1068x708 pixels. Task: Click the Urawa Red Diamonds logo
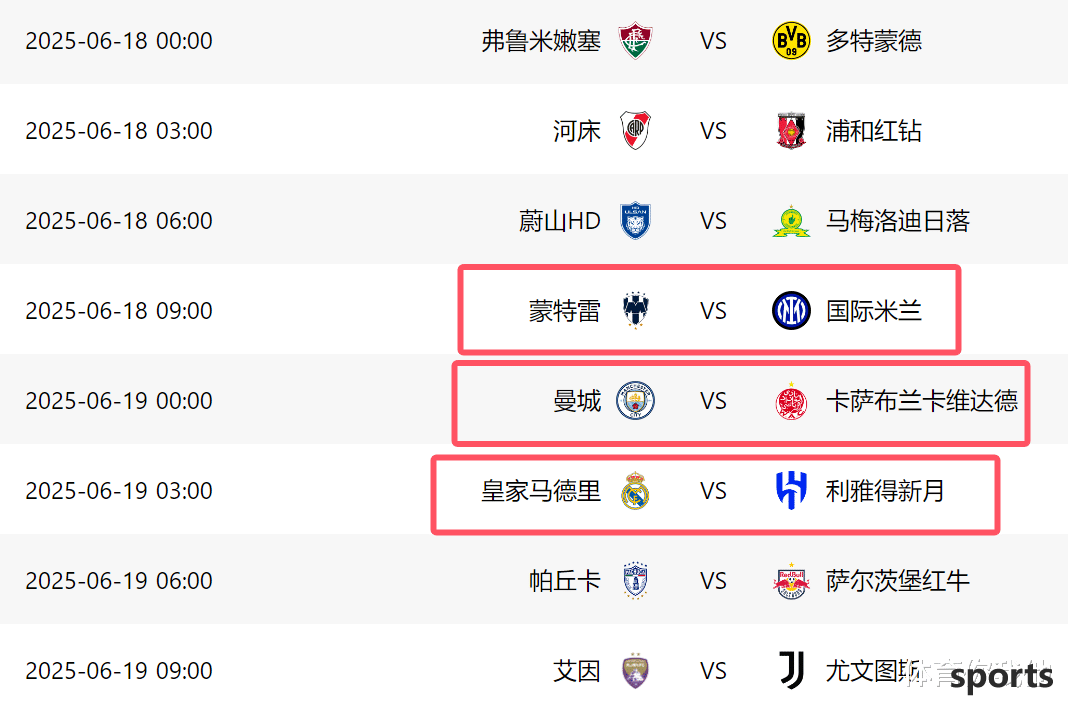[x=791, y=131]
